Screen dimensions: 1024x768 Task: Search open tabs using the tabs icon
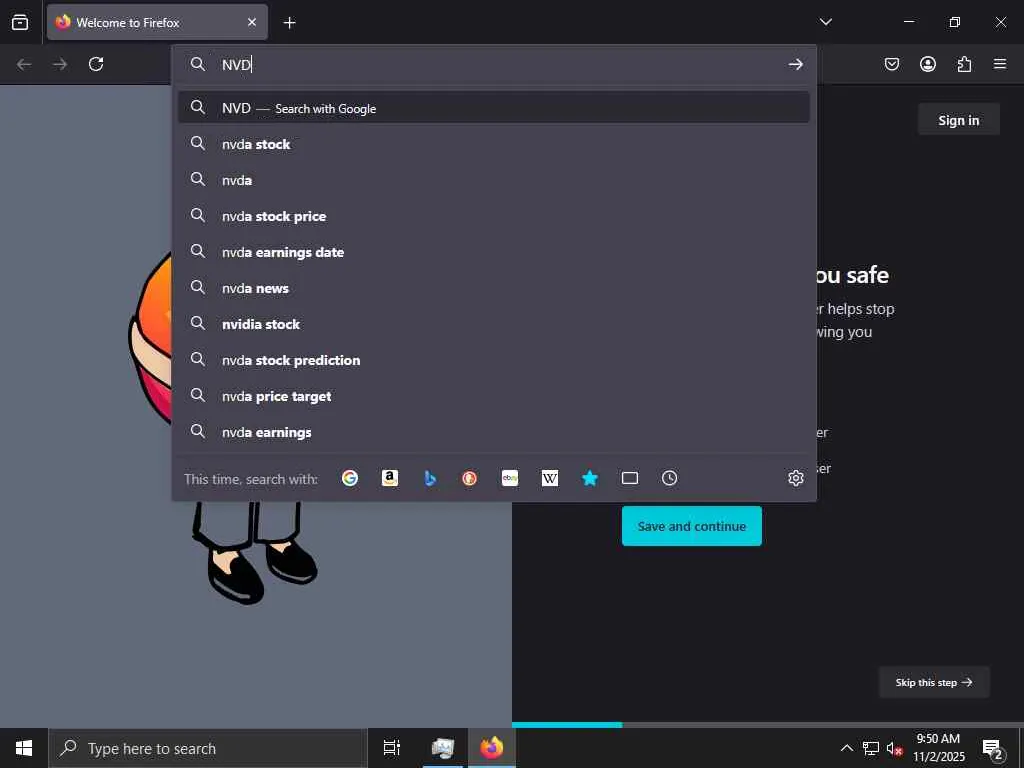[x=630, y=478]
